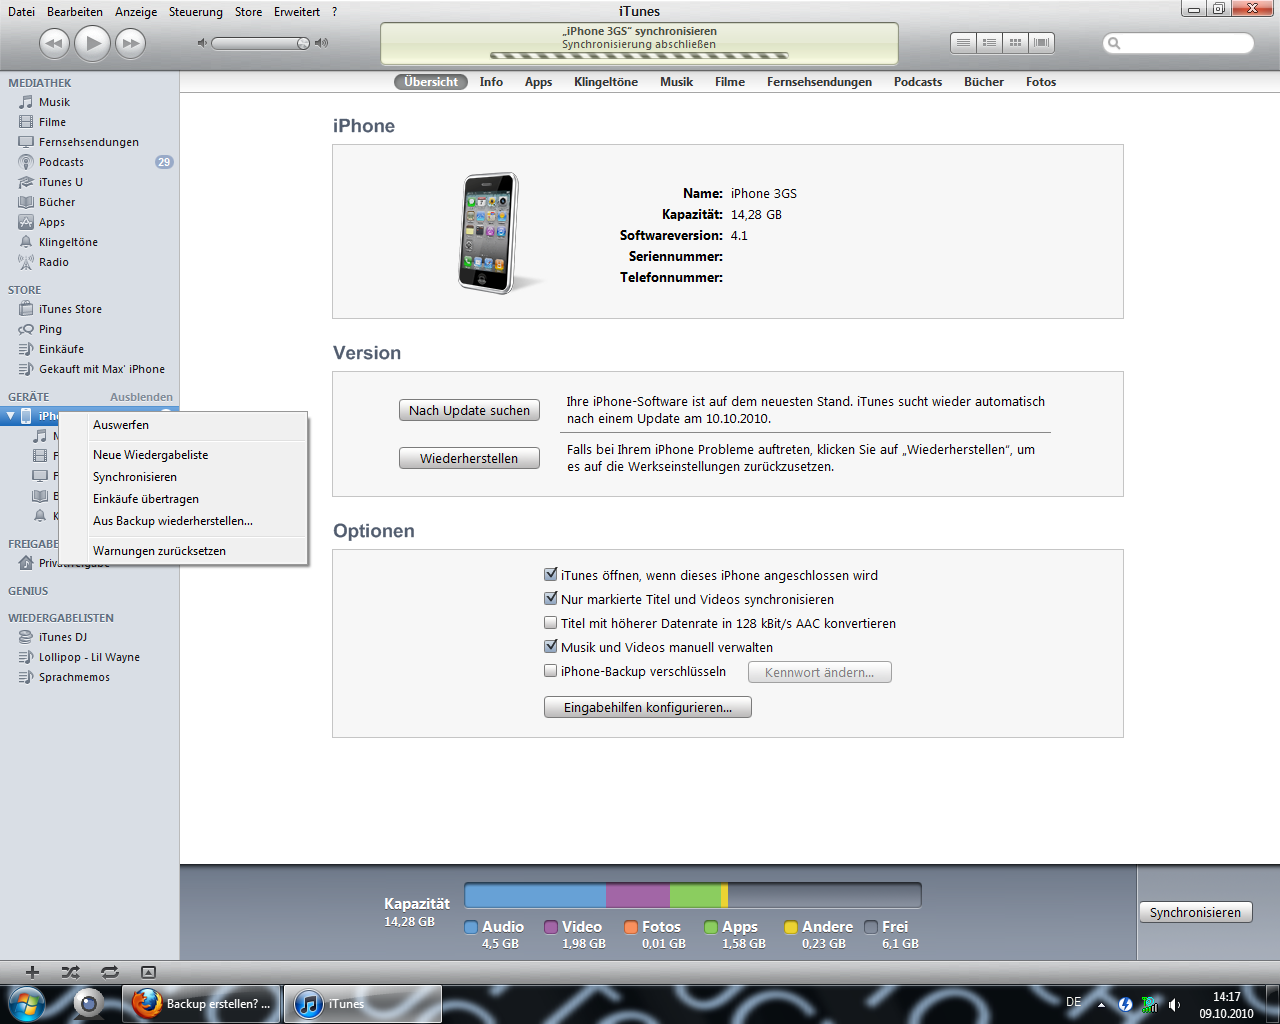The width and height of the screenshot is (1280, 1024).
Task: Click the Wiederherstellen button
Action: [x=469, y=458]
